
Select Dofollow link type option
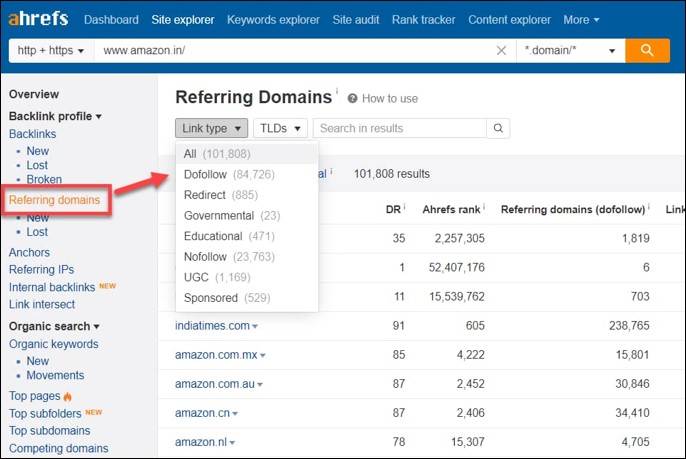tap(246, 175)
